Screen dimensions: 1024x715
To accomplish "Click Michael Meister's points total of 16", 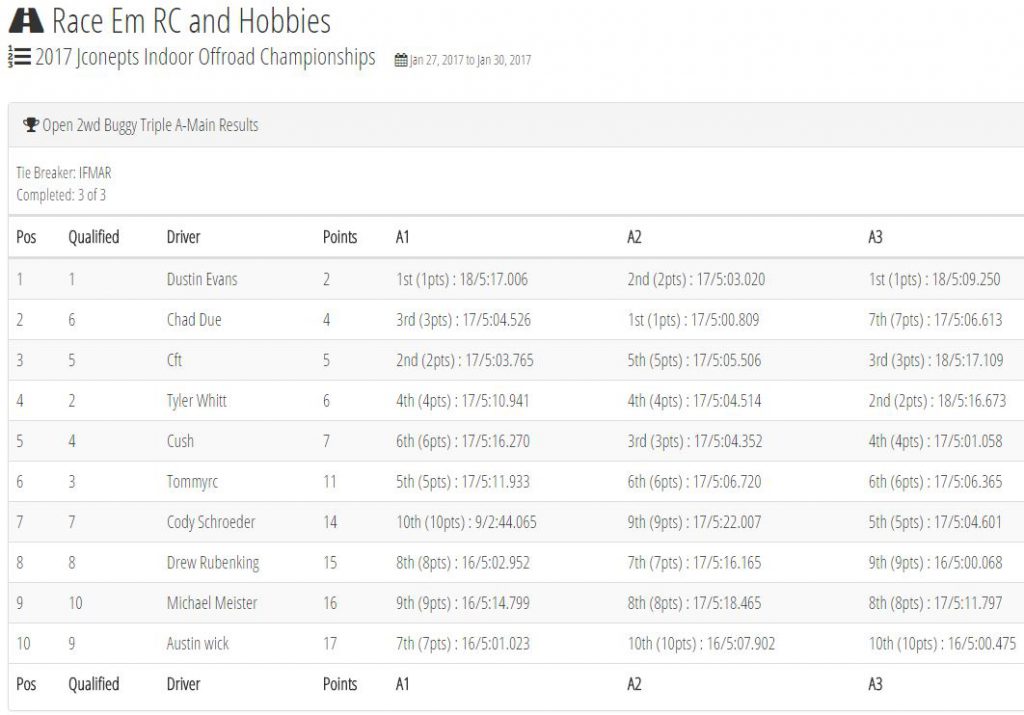I will [x=330, y=603].
